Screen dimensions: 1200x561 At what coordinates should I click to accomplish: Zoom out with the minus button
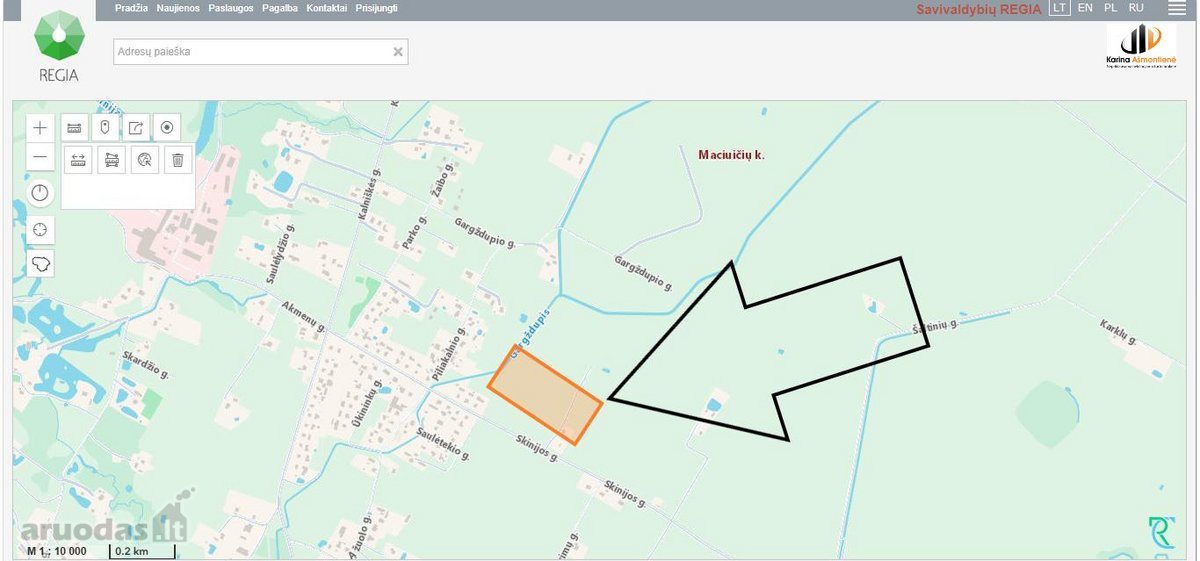40,157
